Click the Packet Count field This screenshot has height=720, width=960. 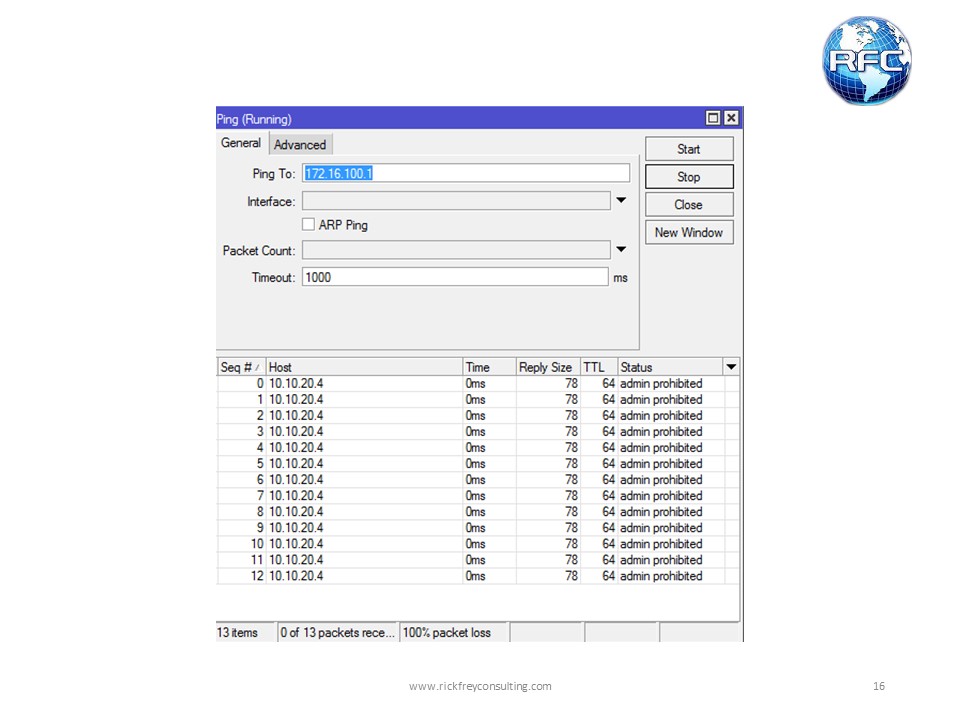(456, 250)
